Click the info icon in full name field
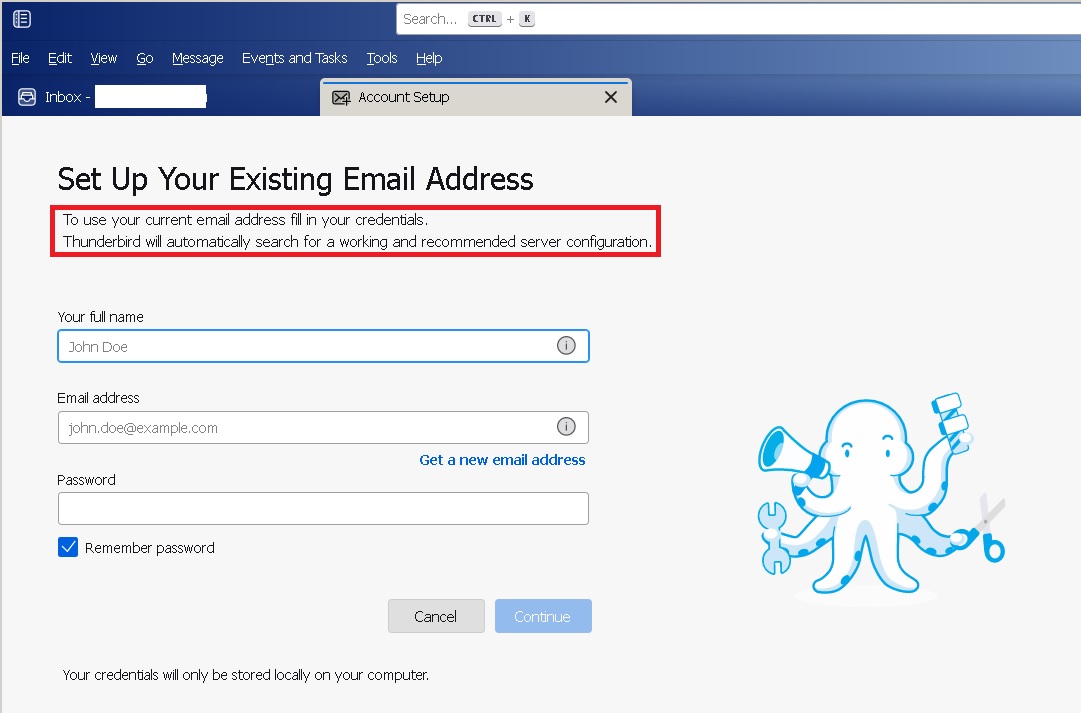 [x=566, y=346]
